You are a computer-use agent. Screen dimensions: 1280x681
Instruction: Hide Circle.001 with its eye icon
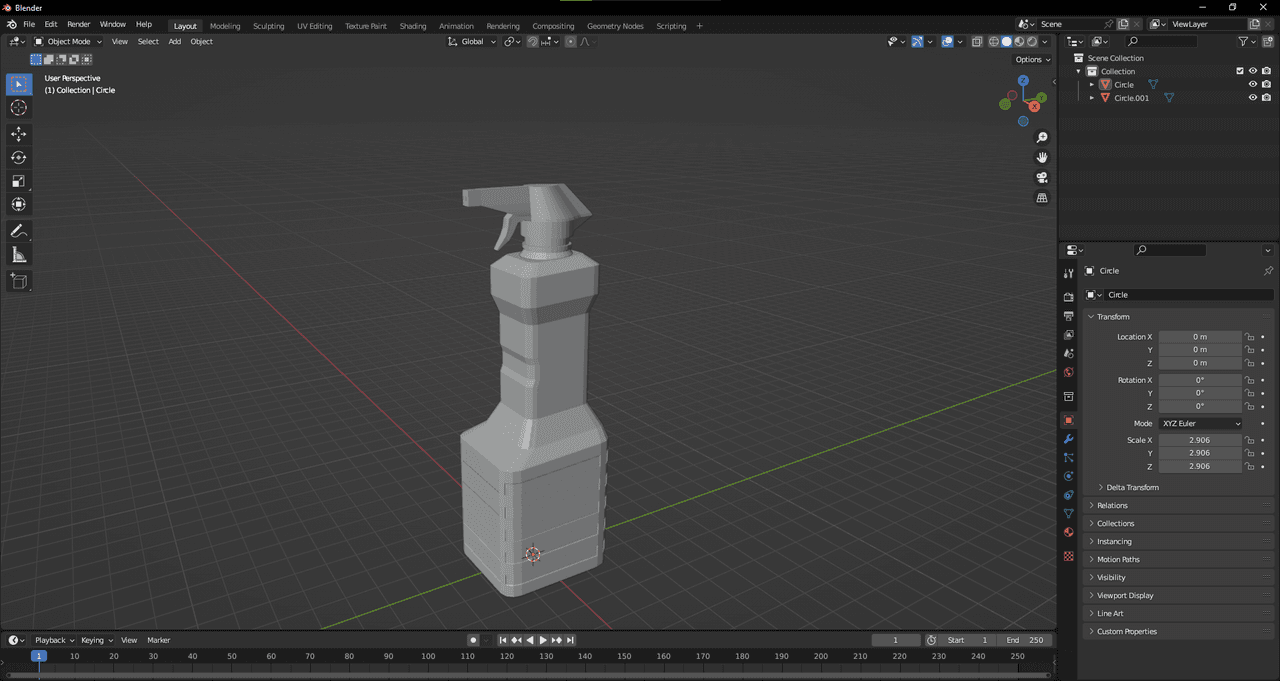(x=1252, y=98)
